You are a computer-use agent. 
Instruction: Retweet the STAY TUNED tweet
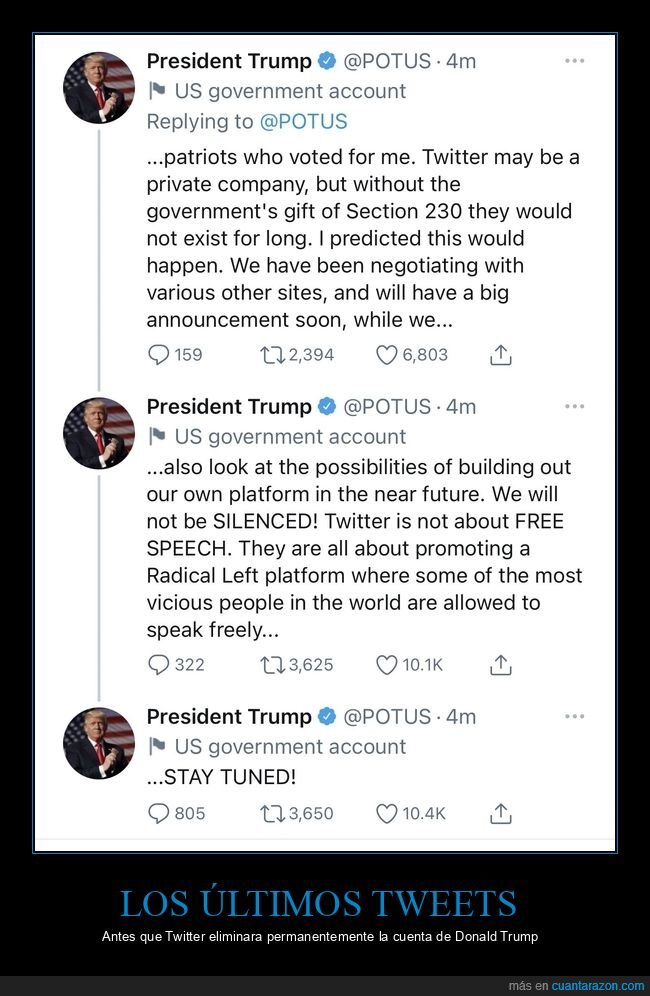tap(274, 813)
